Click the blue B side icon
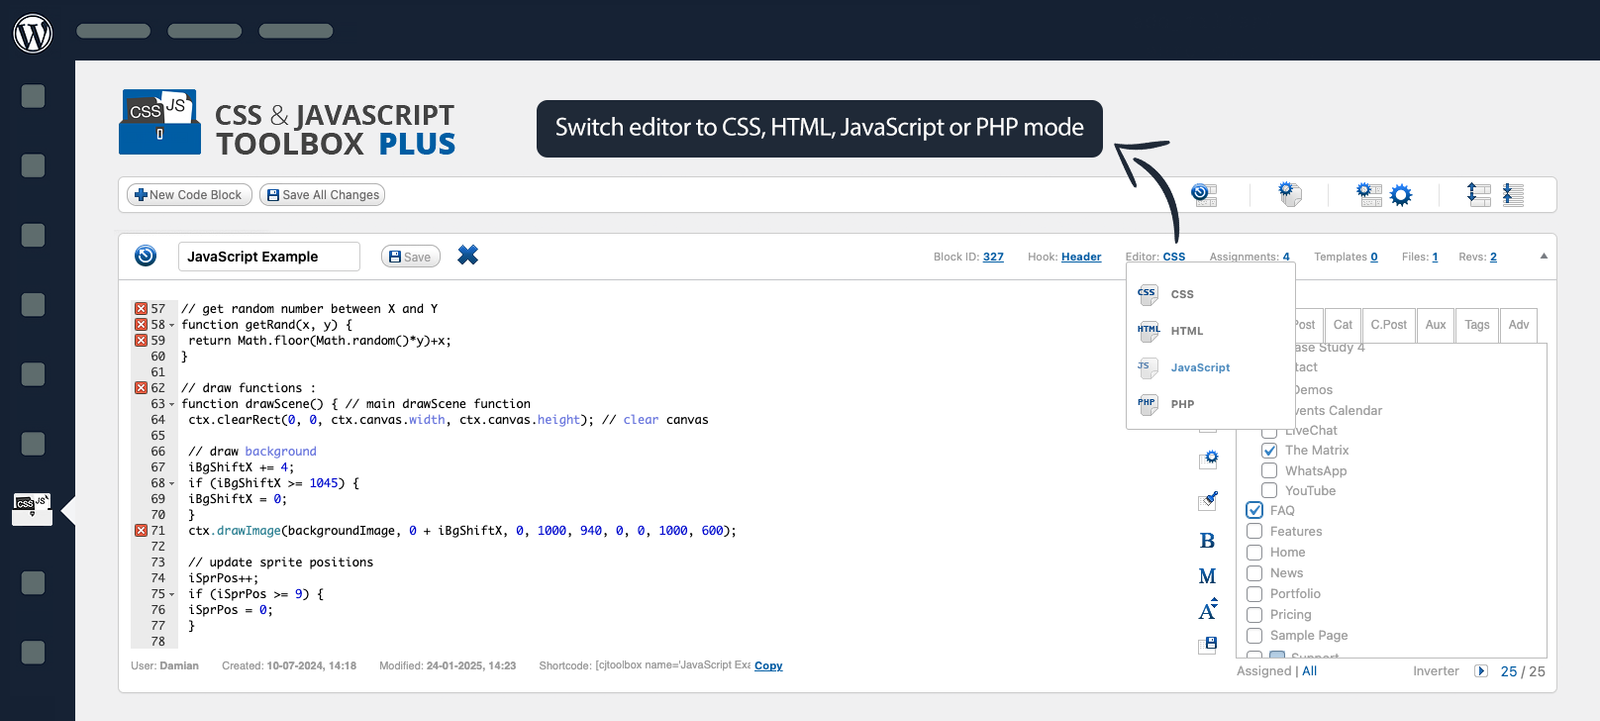This screenshot has width=1600, height=721. pyautogui.click(x=1207, y=541)
